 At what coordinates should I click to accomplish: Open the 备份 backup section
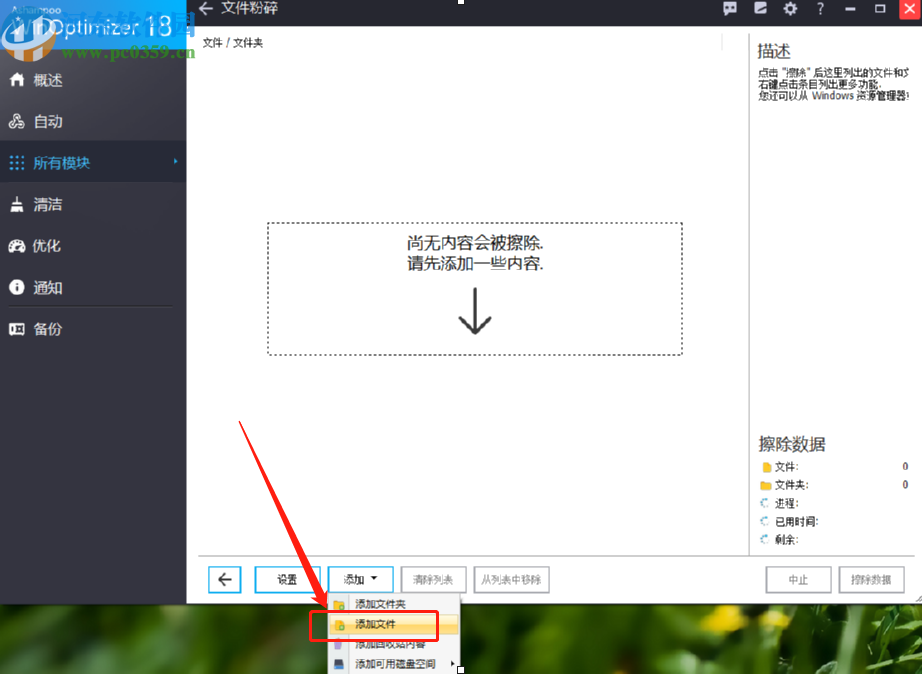click(93, 329)
